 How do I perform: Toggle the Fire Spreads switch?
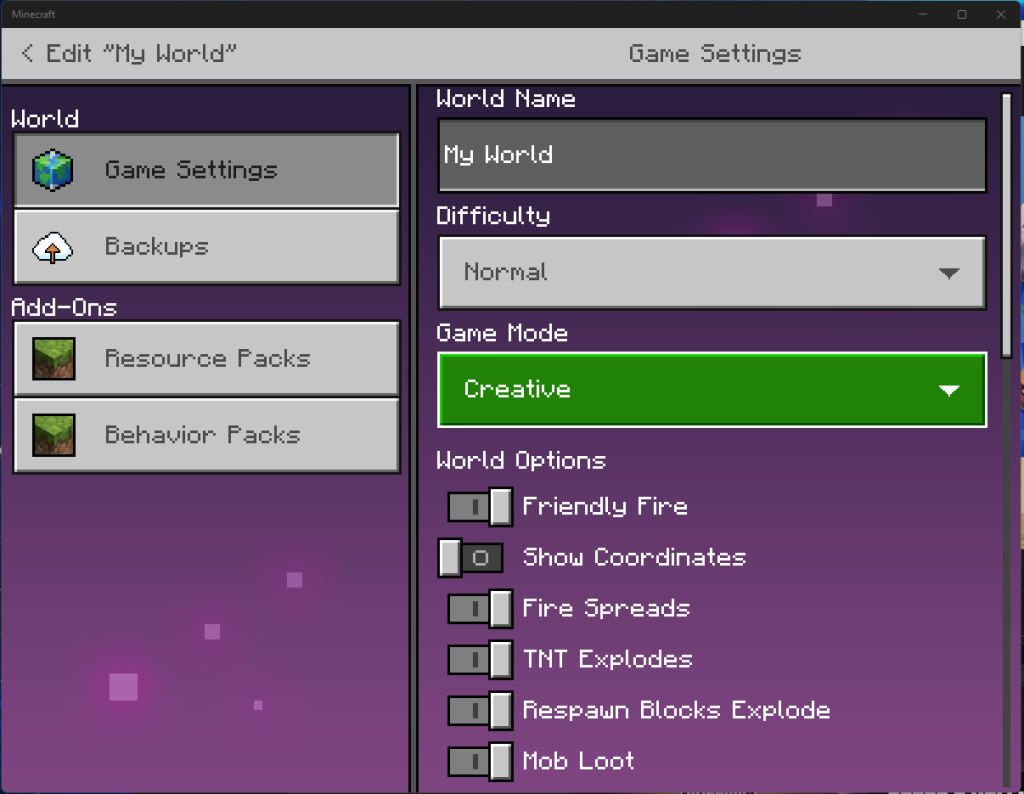pyautogui.click(x=480, y=609)
